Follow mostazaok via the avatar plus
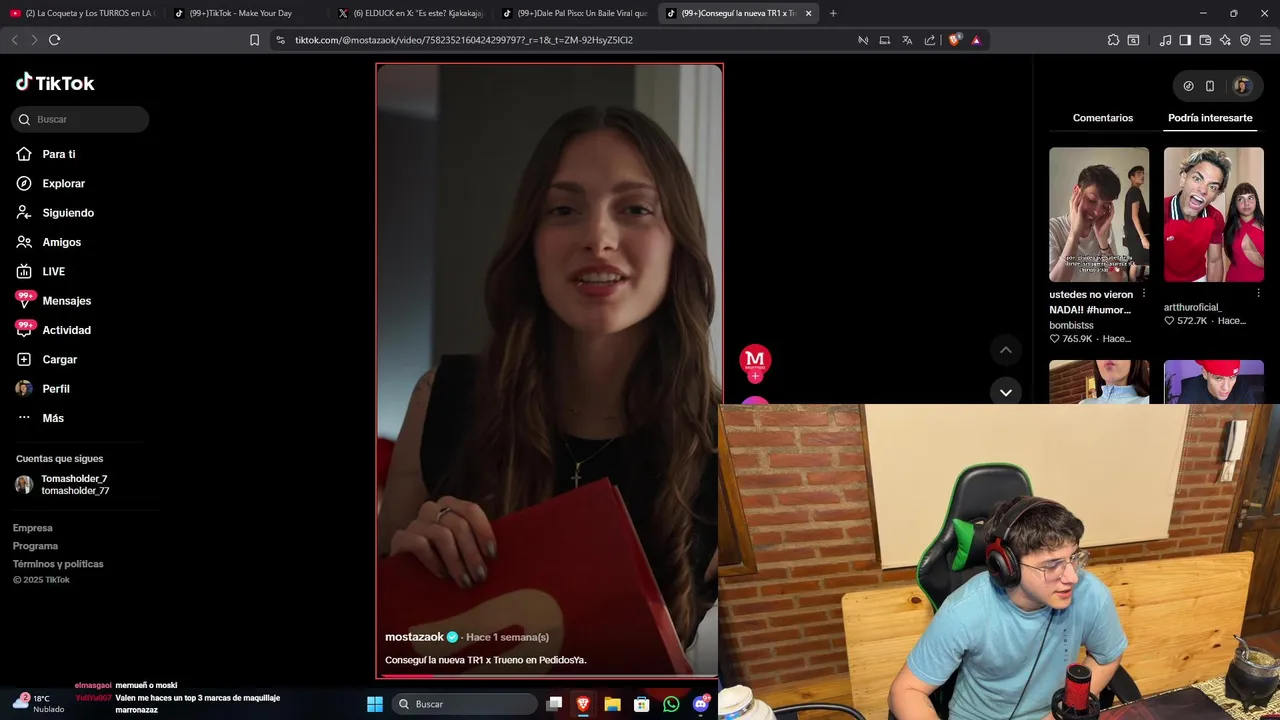 (755, 377)
